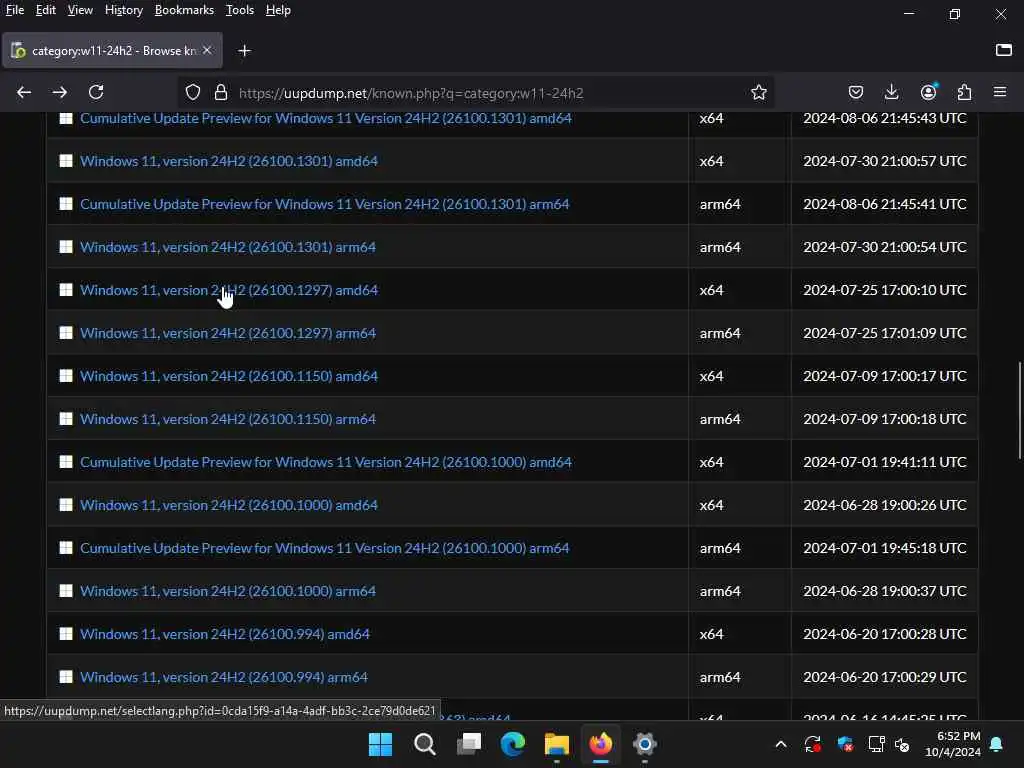
Task: Open Windows 11 24H2 (26100.1301) arm64 link
Action: click(x=228, y=247)
